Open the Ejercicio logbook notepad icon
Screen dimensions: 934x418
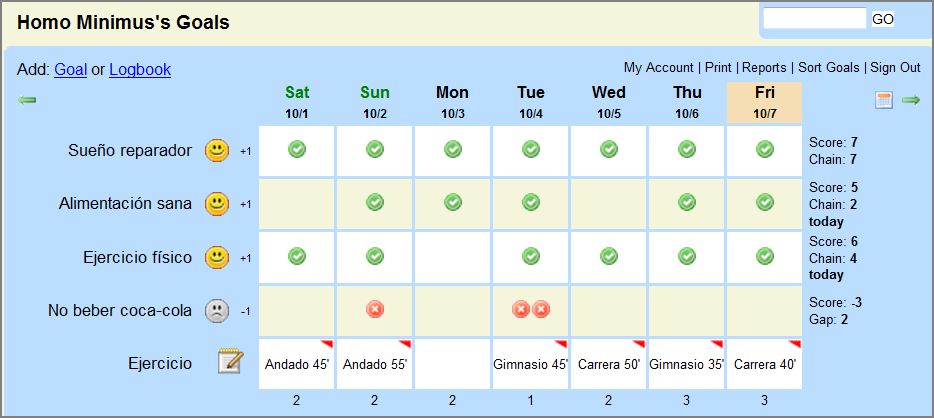pos(230,363)
